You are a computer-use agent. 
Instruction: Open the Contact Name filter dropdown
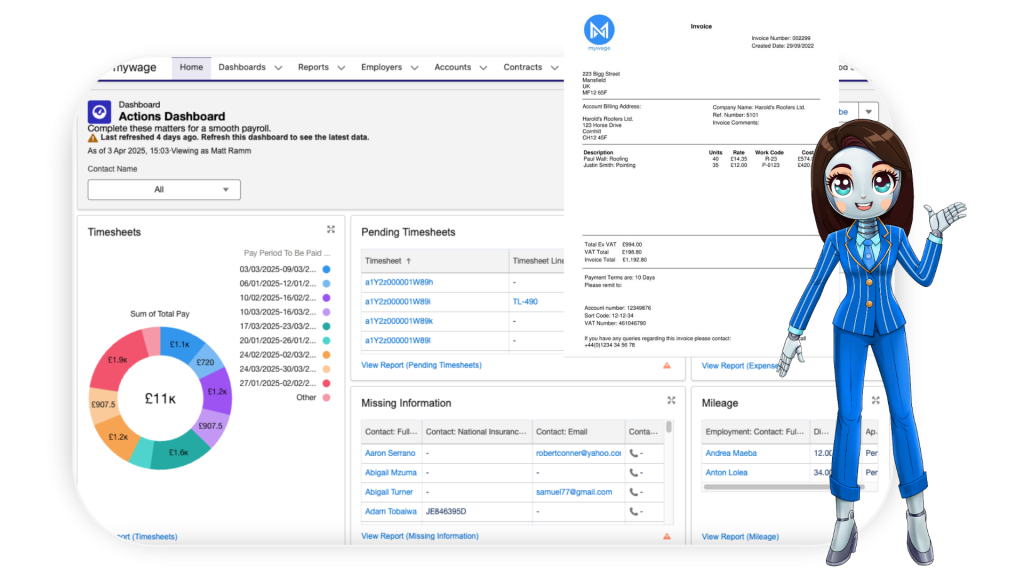click(x=164, y=189)
